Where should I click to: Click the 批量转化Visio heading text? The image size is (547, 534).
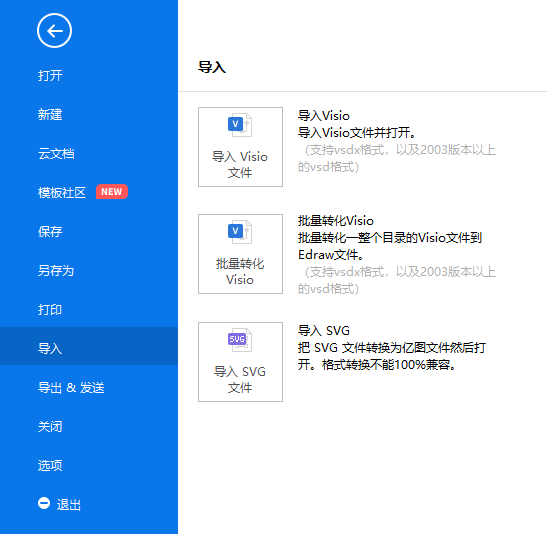point(336,221)
